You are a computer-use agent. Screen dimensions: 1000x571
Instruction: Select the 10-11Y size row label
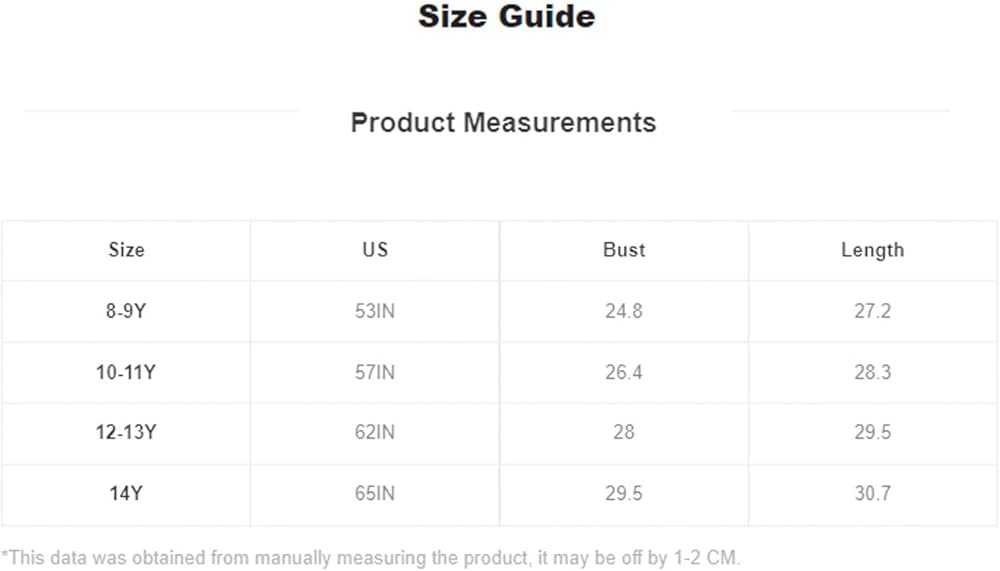click(126, 372)
